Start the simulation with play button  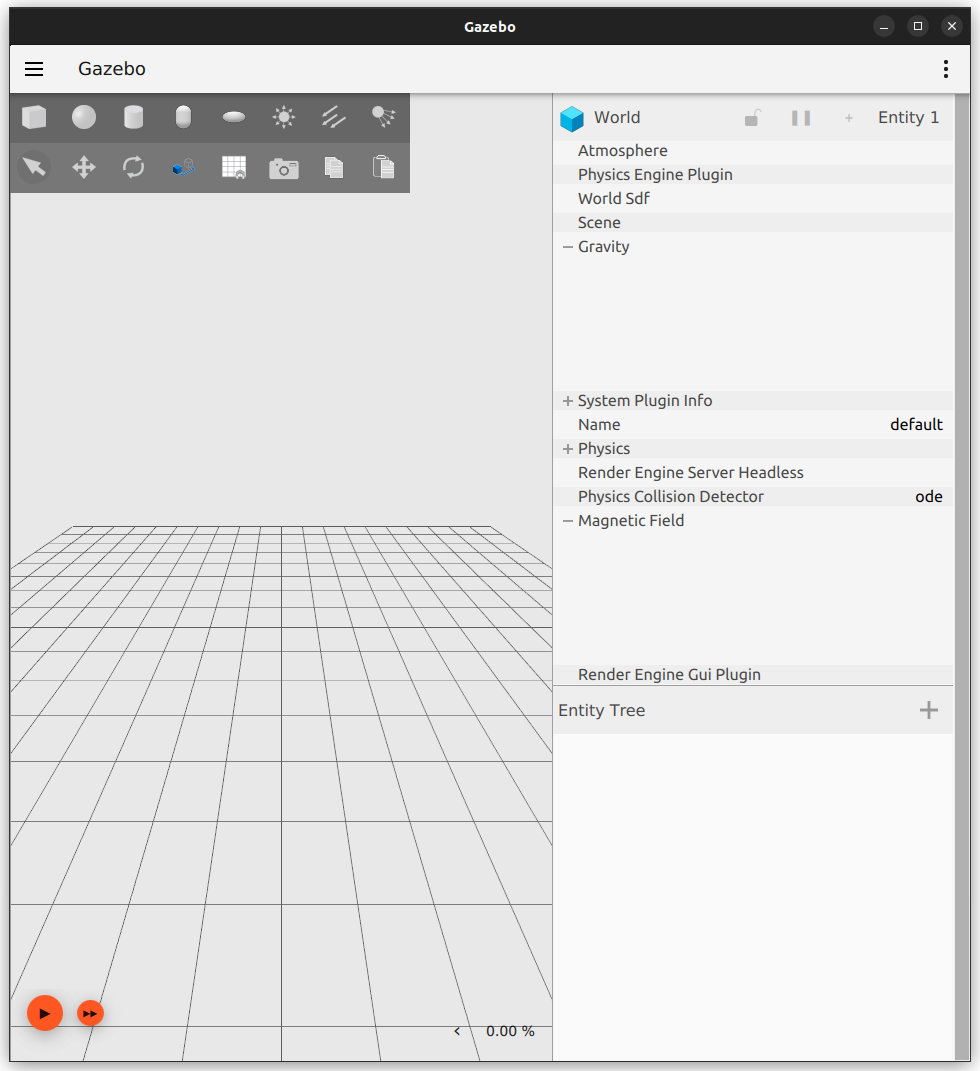click(x=45, y=1014)
